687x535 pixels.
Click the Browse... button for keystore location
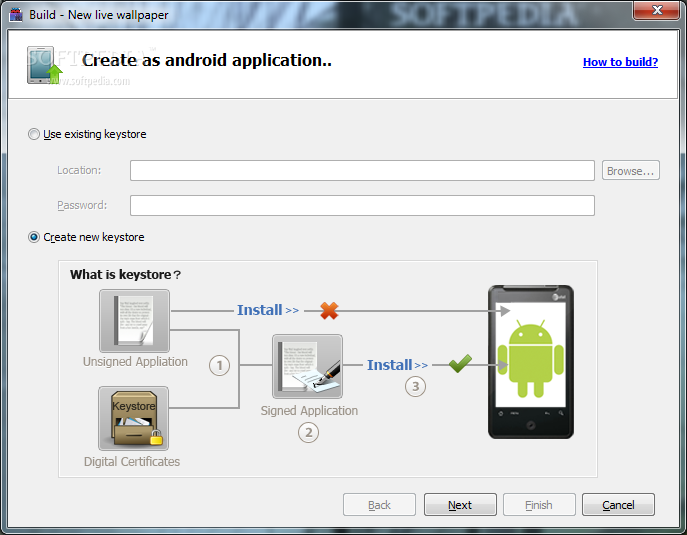coord(631,171)
